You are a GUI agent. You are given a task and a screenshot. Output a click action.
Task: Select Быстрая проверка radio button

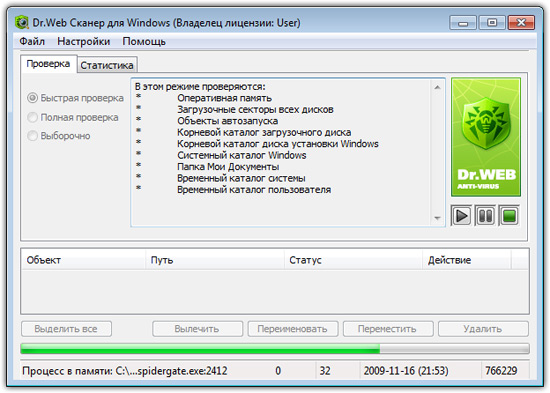click(x=32, y=98)
